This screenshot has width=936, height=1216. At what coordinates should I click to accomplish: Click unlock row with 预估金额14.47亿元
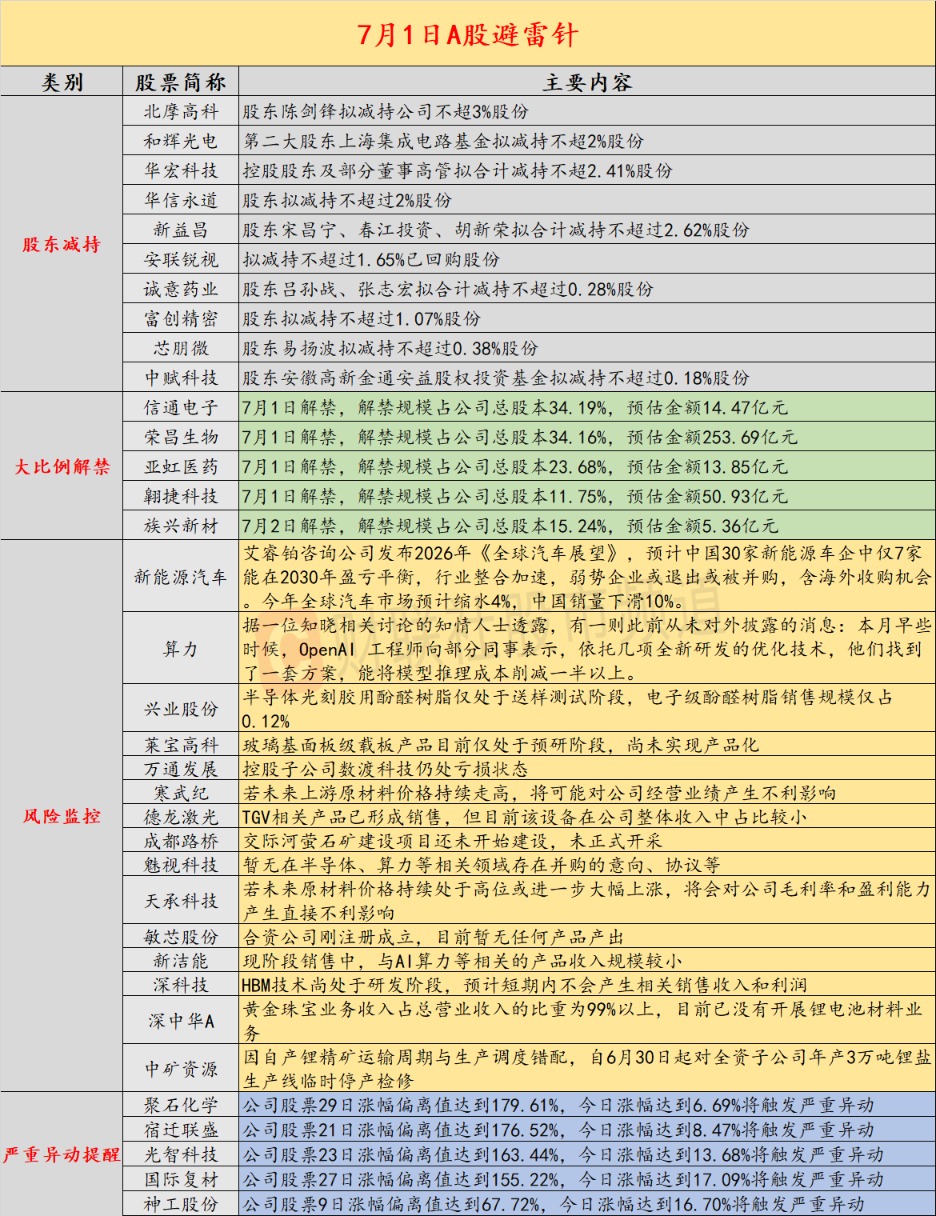point(586,407)
